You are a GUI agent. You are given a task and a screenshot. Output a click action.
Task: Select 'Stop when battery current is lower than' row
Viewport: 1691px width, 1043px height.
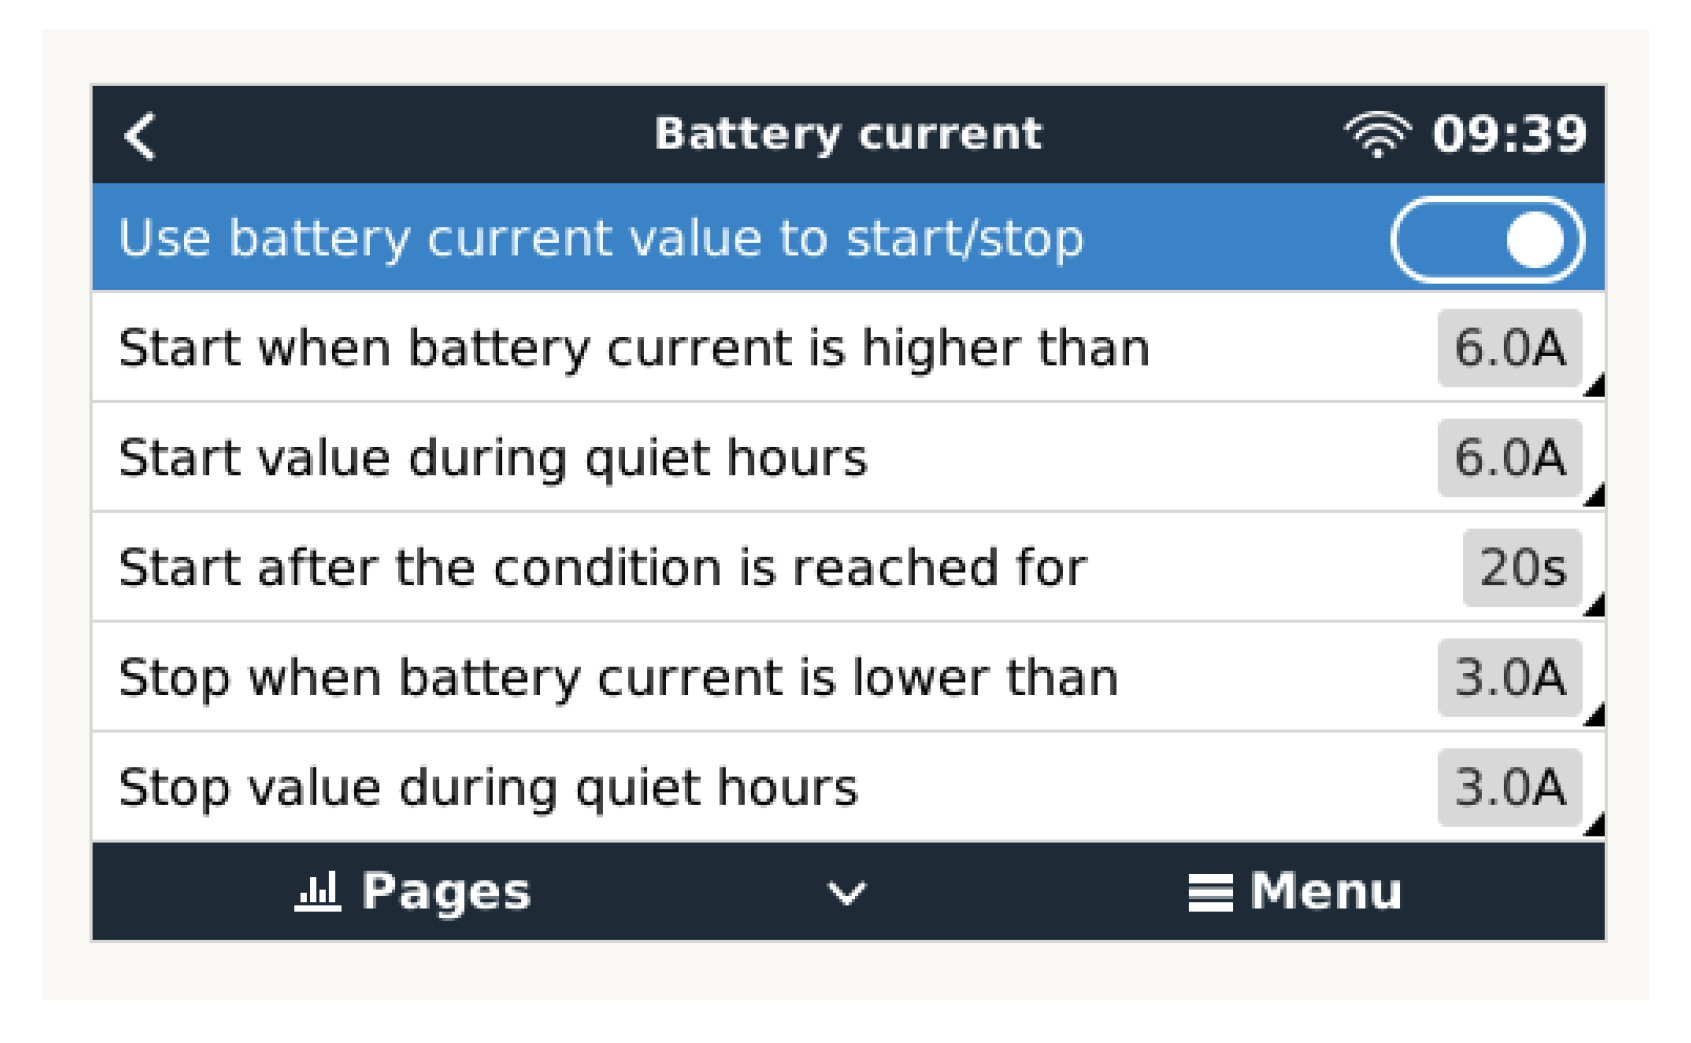[618, 678]
